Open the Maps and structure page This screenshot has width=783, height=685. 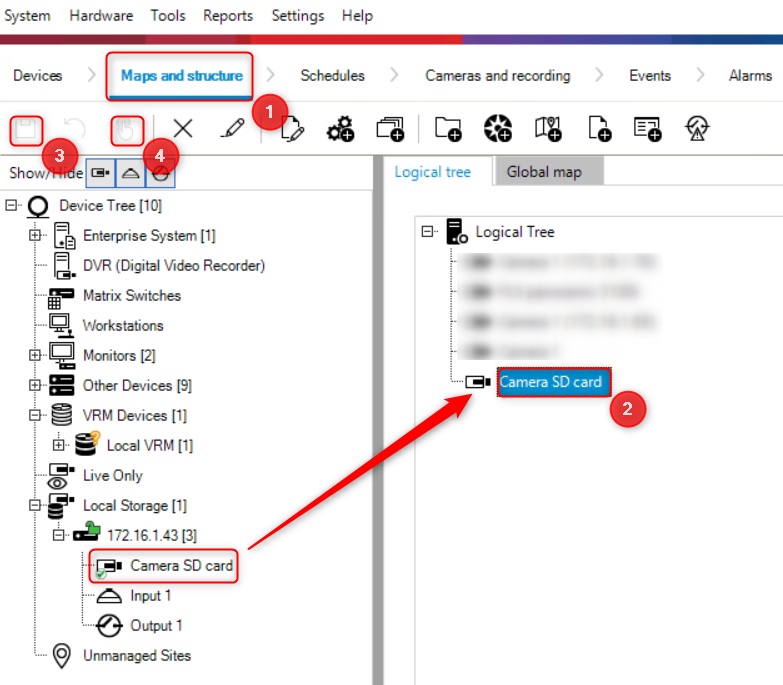182,75
